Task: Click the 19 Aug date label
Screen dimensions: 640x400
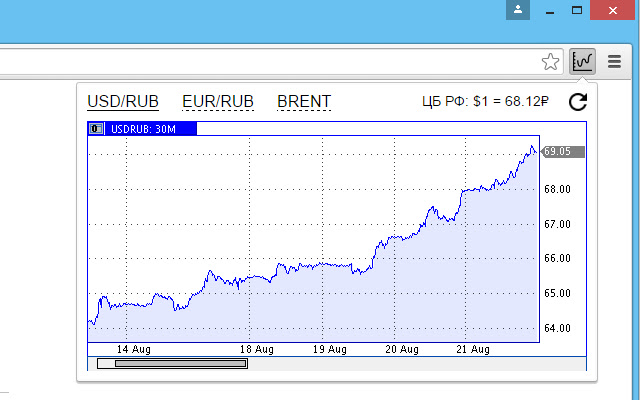Action: click(330, 350)
